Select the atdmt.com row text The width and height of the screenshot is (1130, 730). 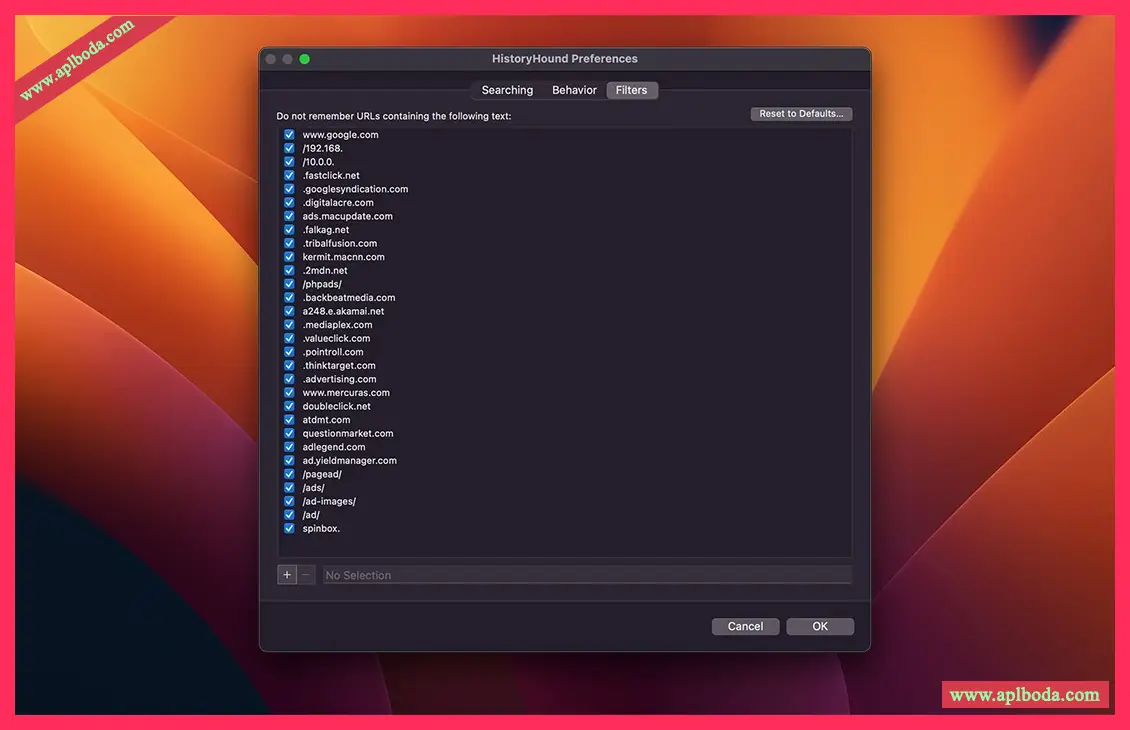point(326,419)
